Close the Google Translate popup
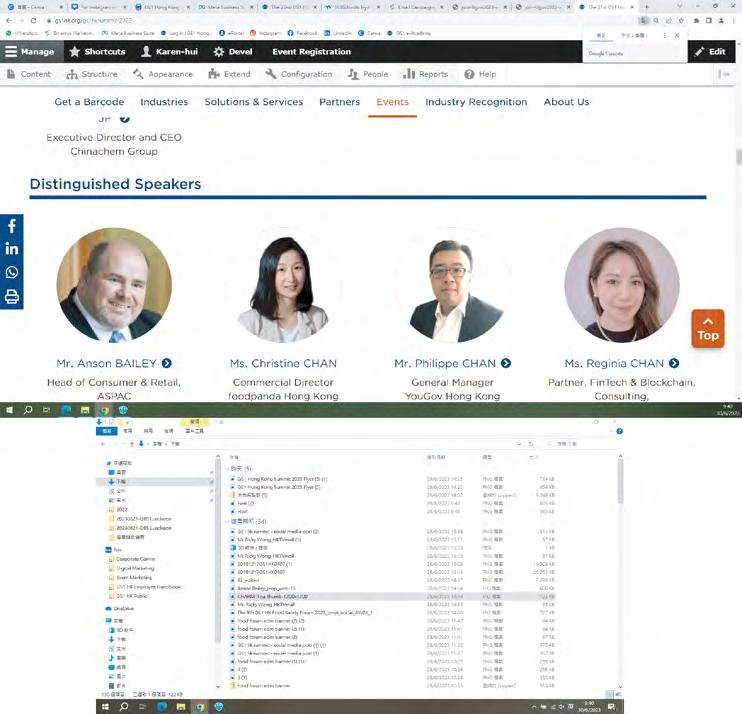Image resolution: width=742 pixels, height=714 pixels. click(677, 35)
